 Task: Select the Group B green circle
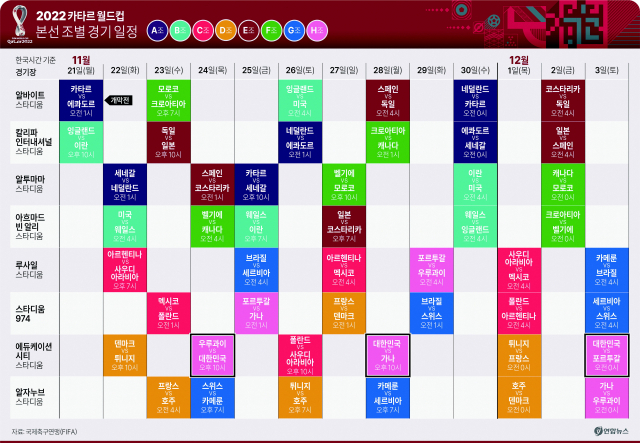180,31
